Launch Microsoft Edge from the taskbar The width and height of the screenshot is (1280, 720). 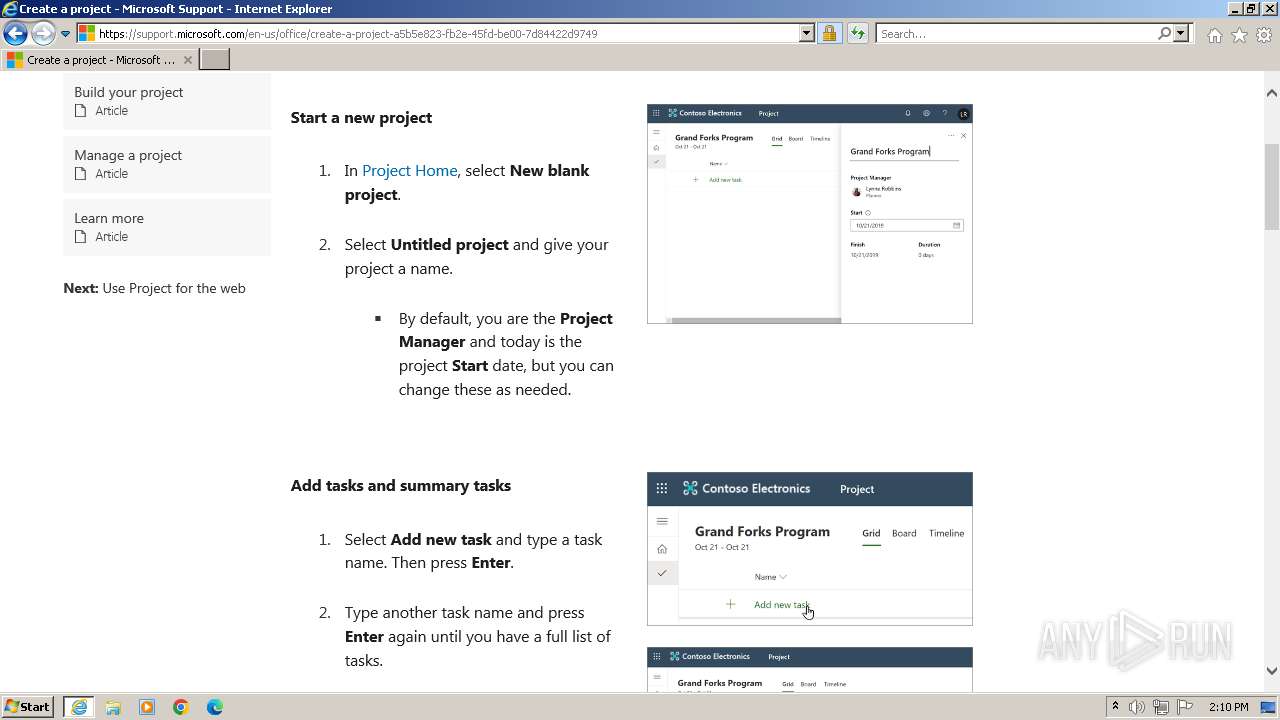215,707
